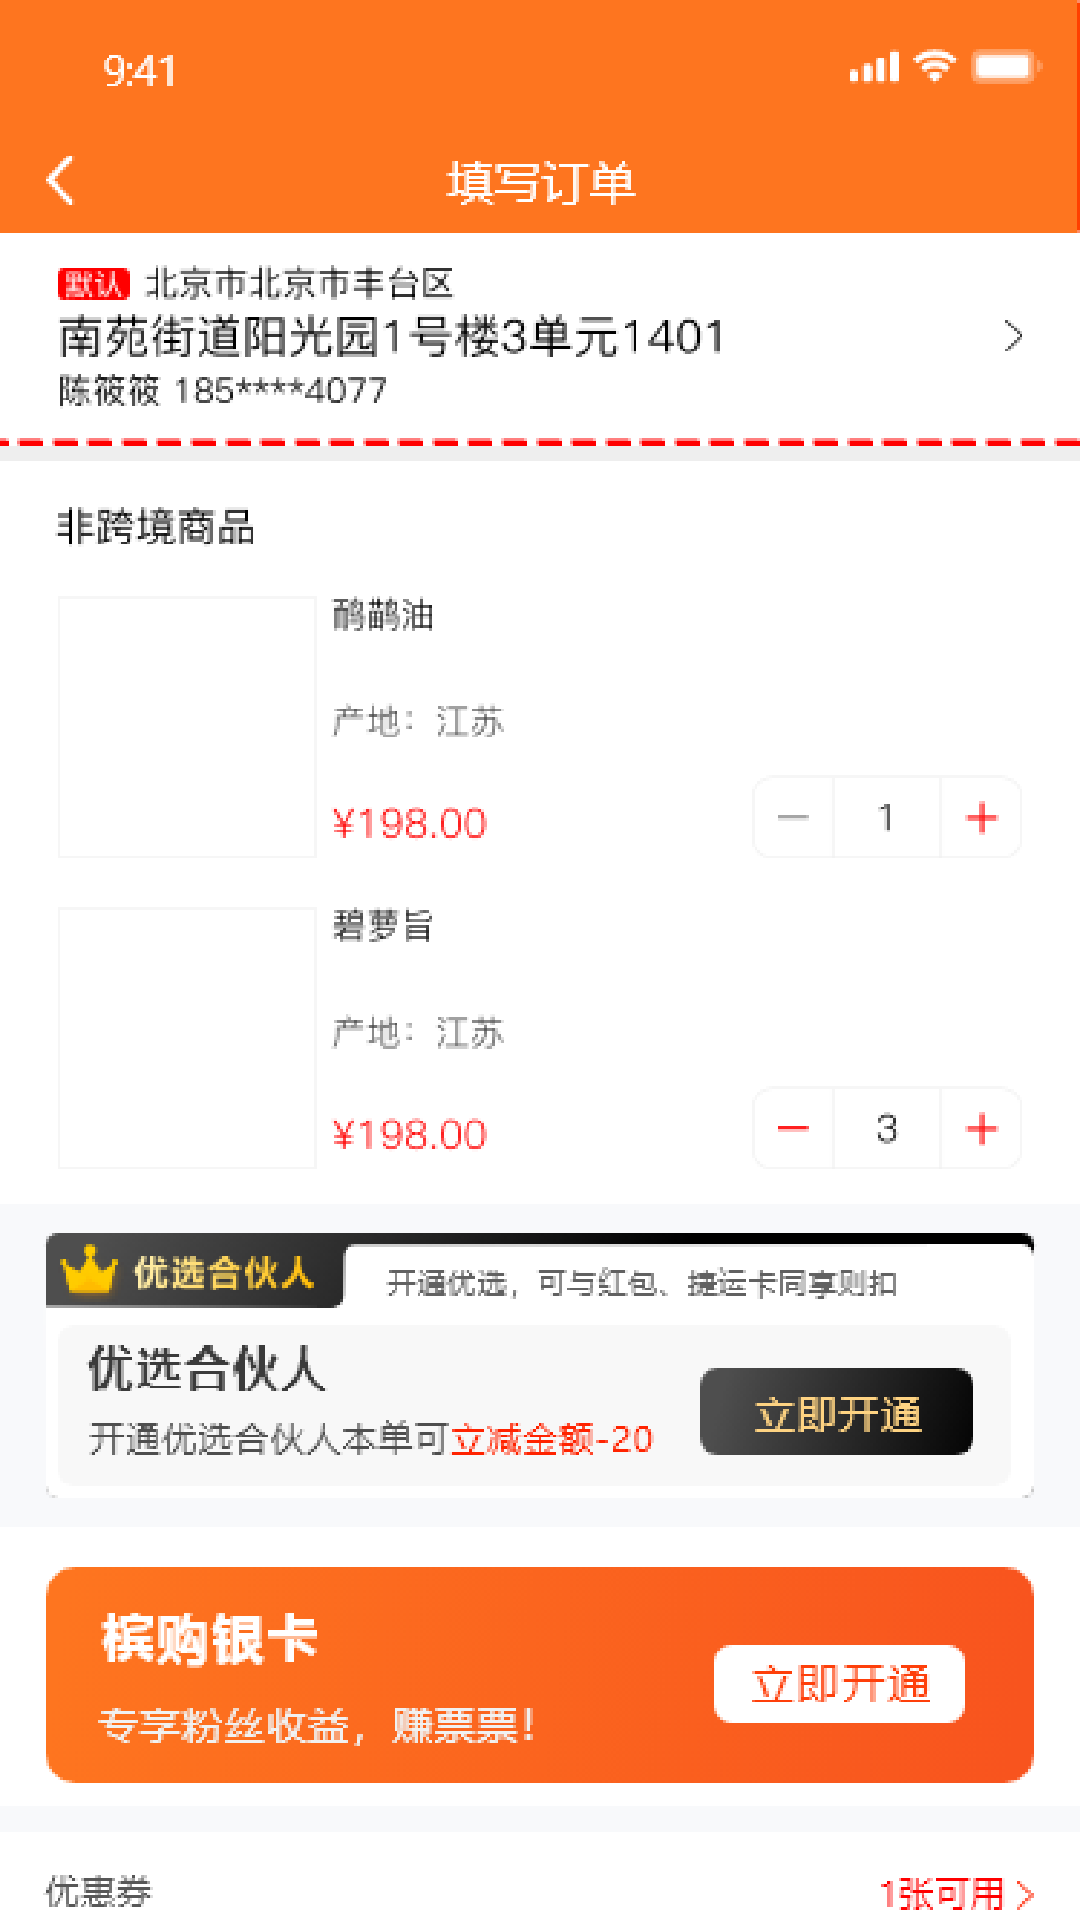Edit quantity field showing 3
The image size is (1080, 1920).
[x=886, y=1129]
